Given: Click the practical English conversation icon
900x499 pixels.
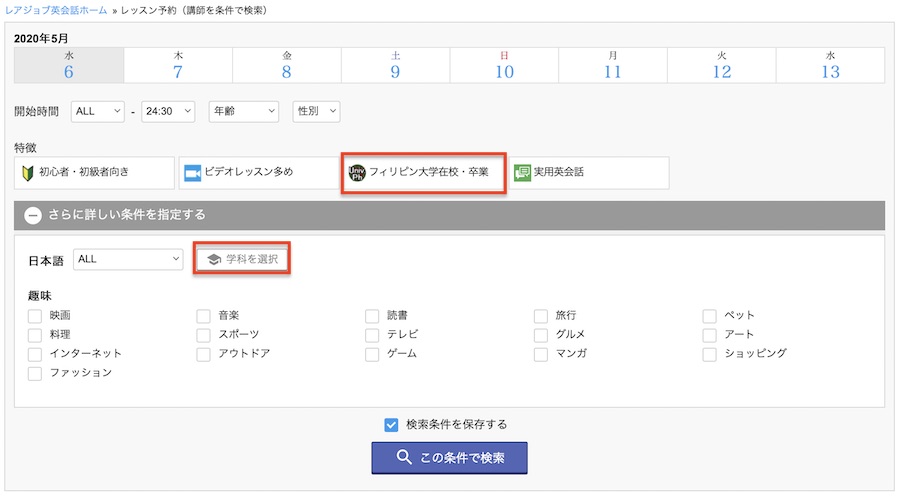Looking at the screenshot, I should click(x=522, y=172).
